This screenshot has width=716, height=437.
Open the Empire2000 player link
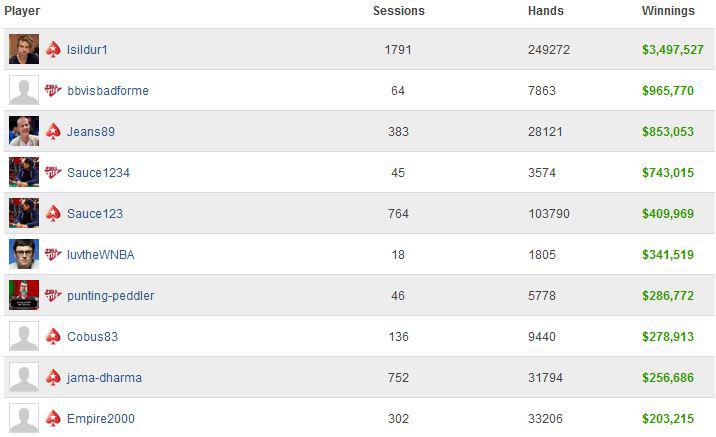tap(101, 418)
